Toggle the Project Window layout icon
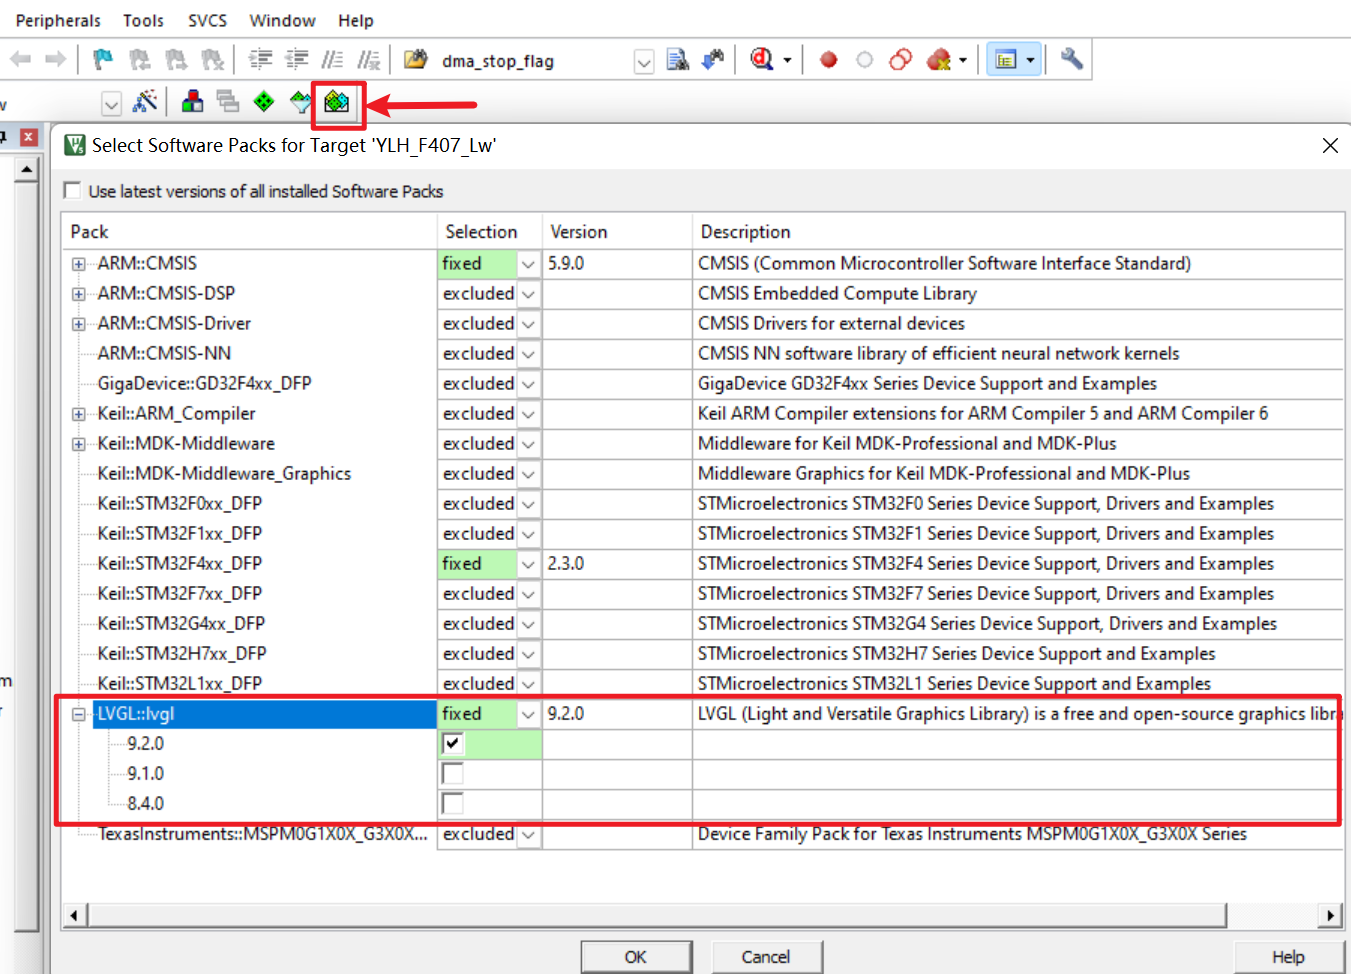 (x=1005, y=60)
